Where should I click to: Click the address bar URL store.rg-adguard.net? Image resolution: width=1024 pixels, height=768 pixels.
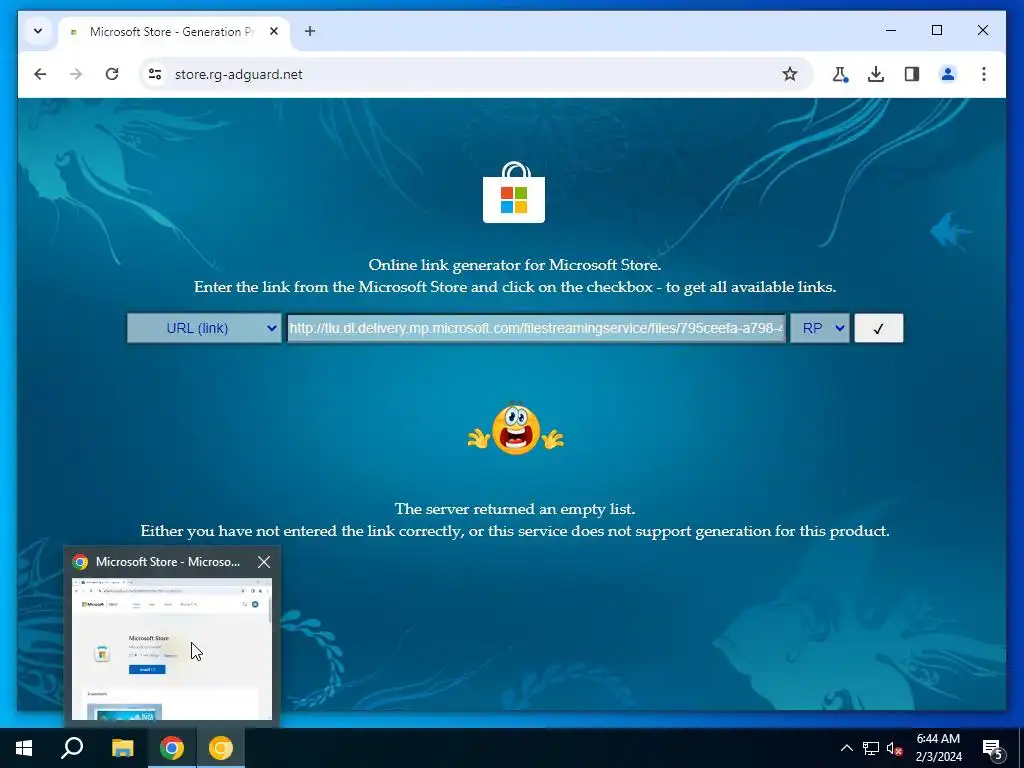(238, 74)
